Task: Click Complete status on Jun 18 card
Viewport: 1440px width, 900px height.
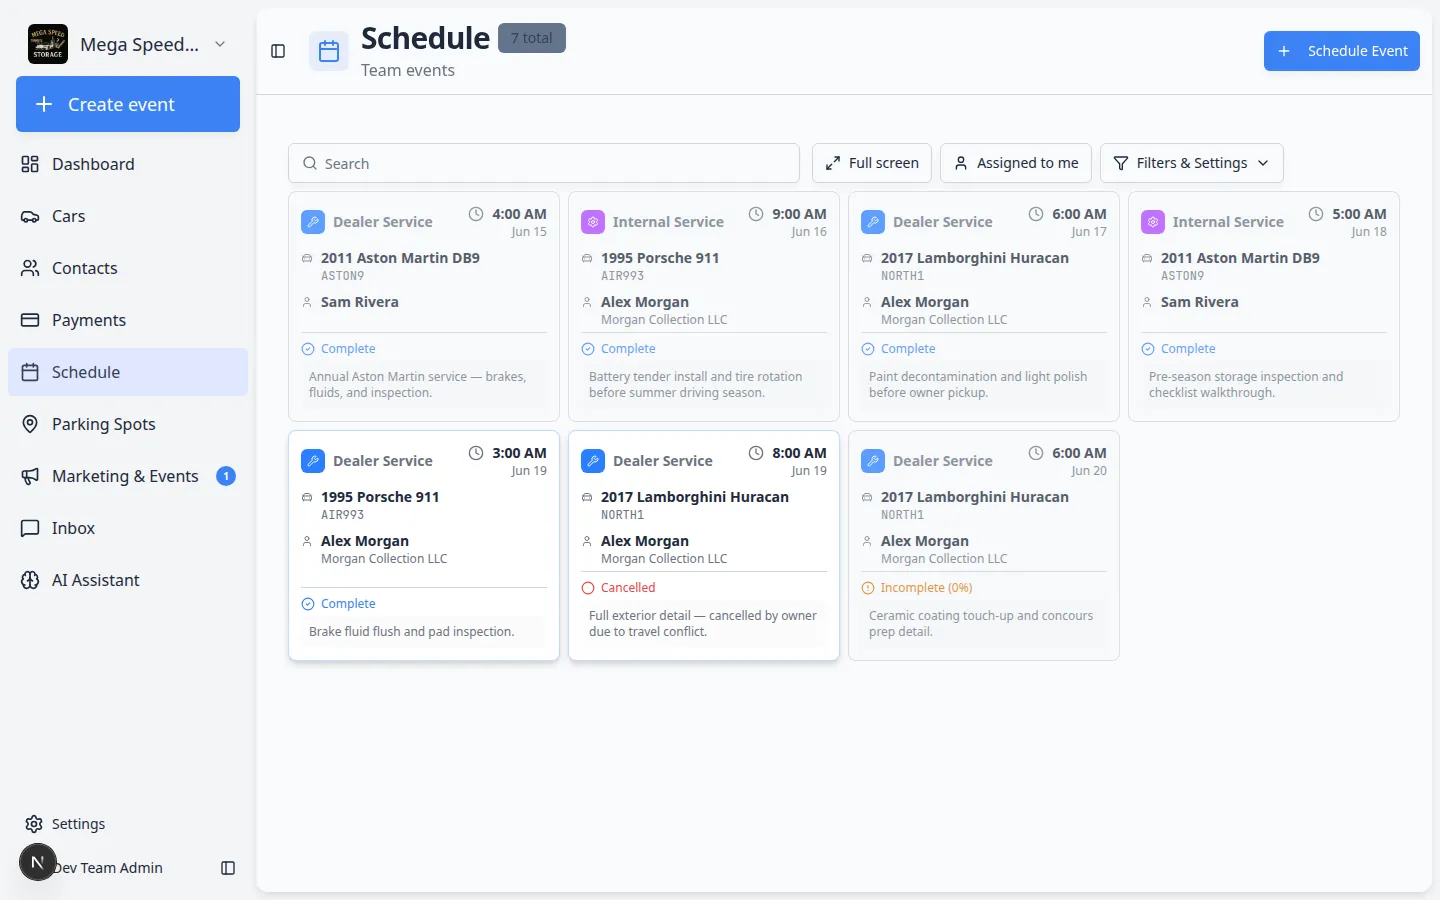Action: tap(1178, 349)
